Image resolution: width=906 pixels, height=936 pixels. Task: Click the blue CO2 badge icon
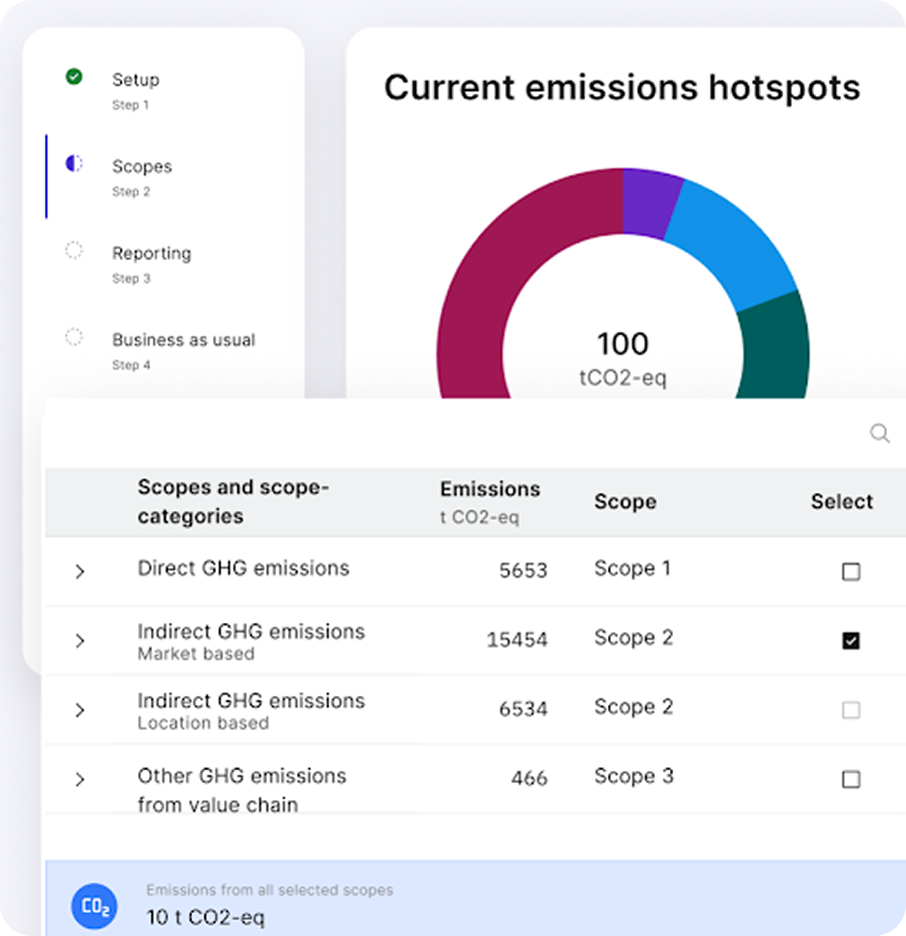pyautogui.click(x=95, y=907)
